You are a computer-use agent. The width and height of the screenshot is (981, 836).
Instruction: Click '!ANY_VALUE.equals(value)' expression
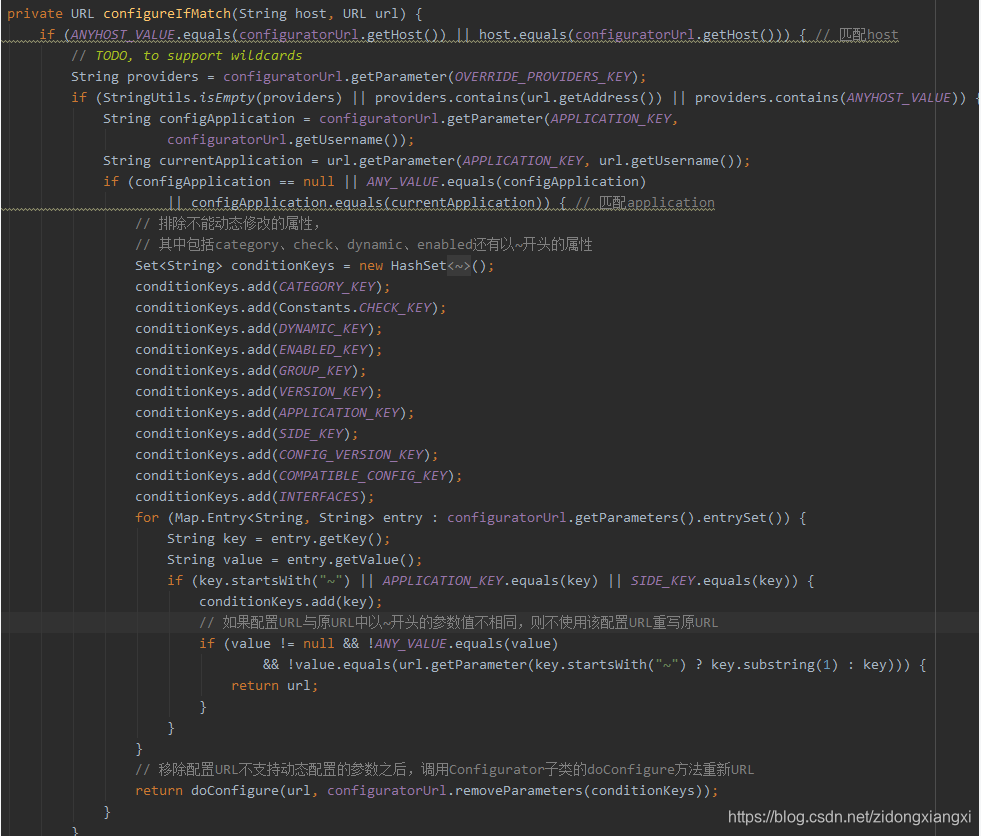tap(462, 644)
